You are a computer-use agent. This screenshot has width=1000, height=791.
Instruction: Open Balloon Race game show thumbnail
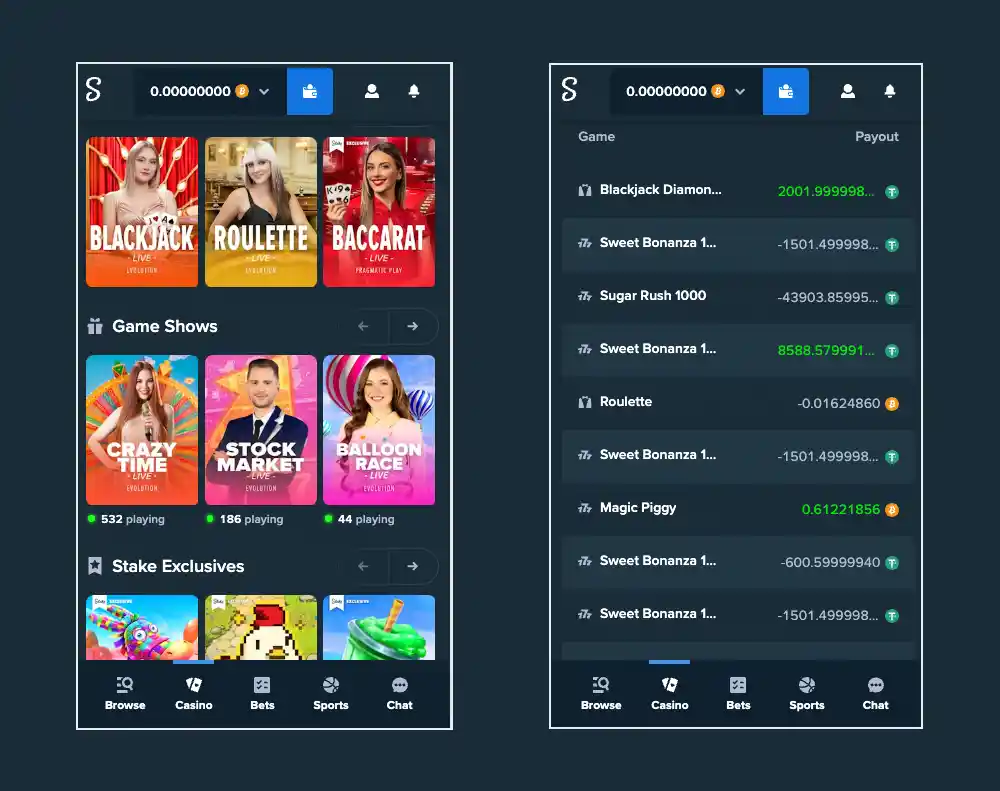tap(379, 430)
